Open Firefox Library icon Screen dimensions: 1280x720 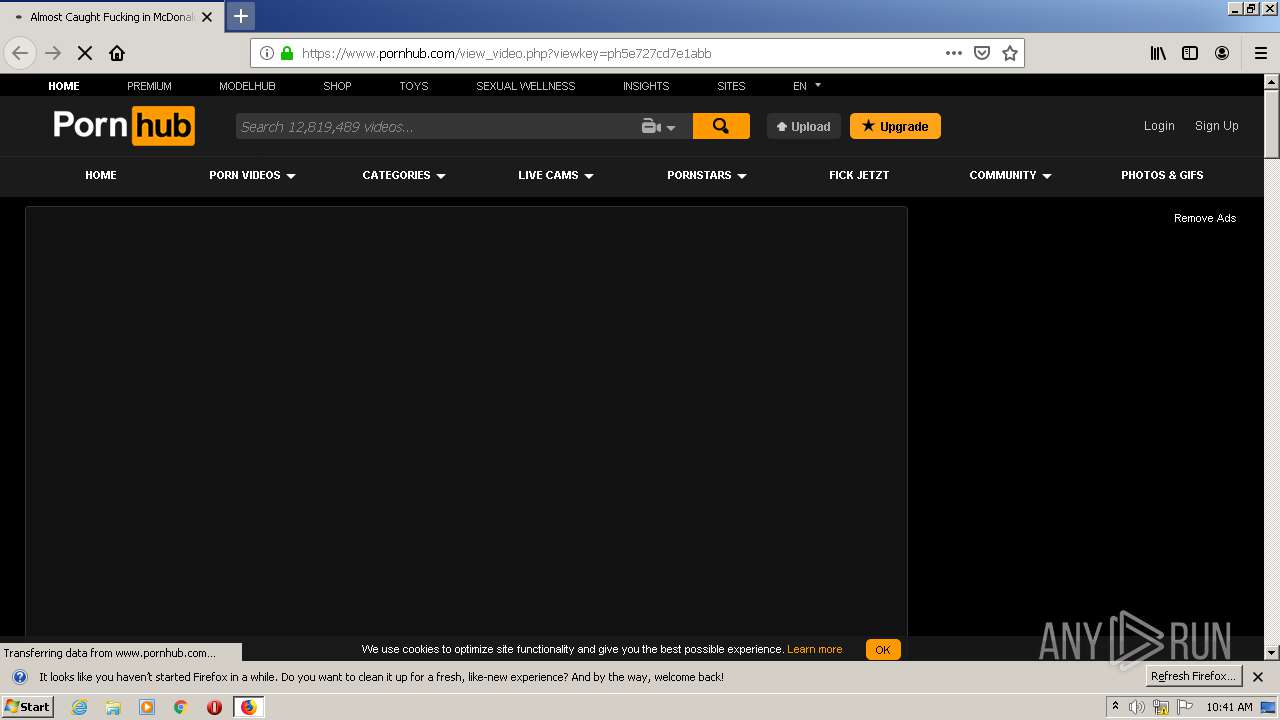pos(1158,53)
